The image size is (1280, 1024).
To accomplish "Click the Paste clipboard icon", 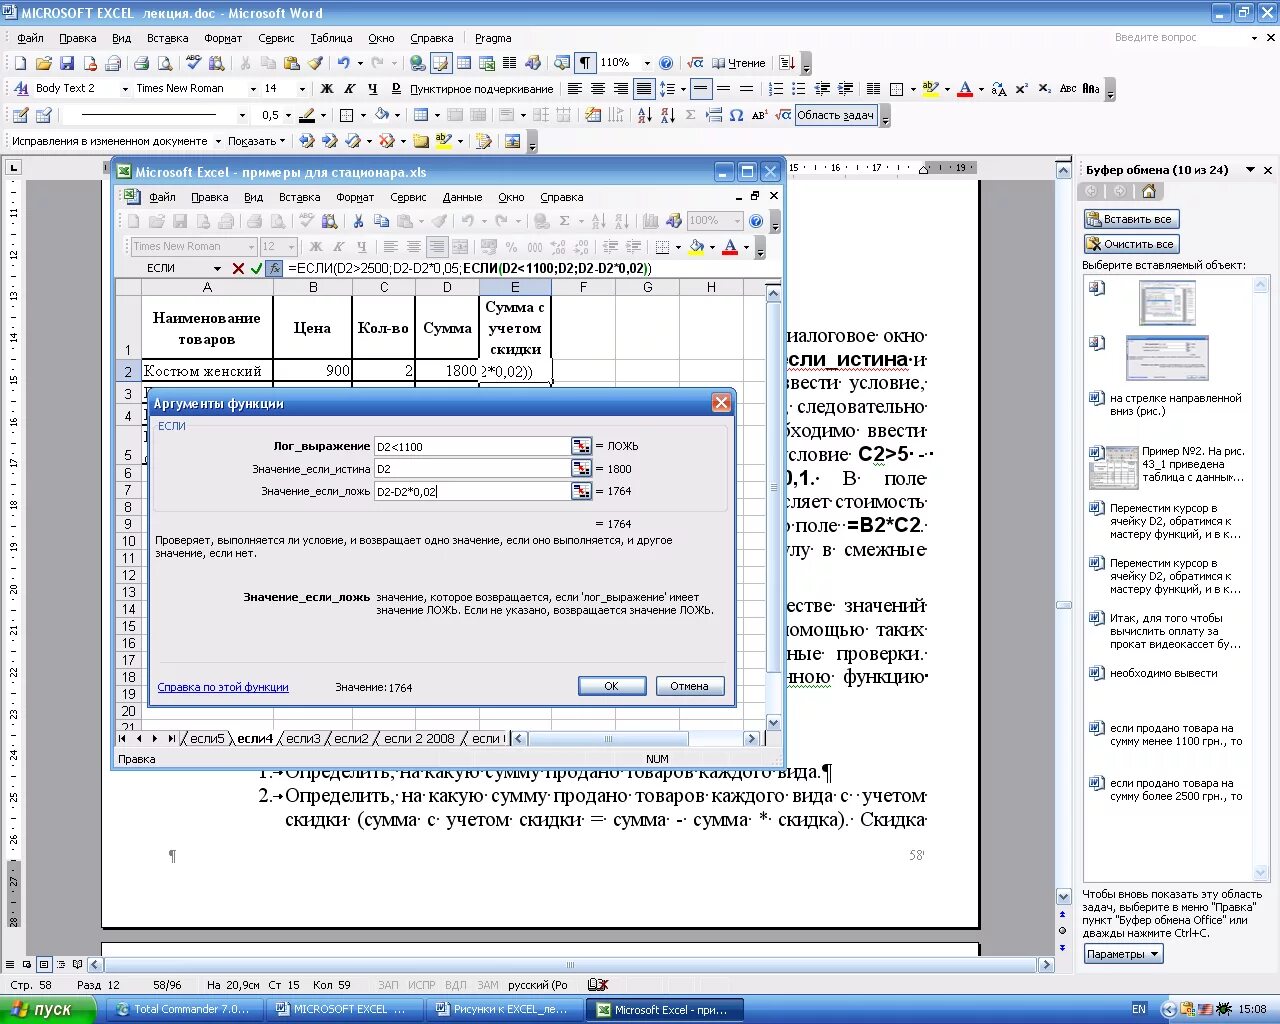I will 291,63.
